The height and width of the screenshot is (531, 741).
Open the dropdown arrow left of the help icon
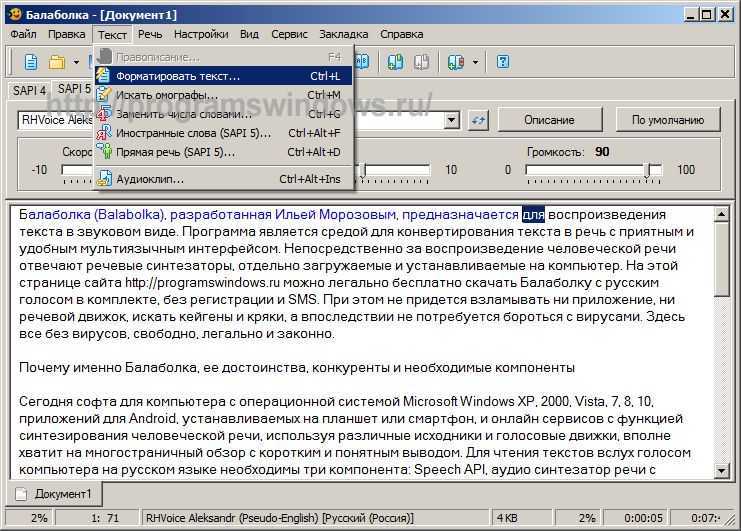(475, 62)
